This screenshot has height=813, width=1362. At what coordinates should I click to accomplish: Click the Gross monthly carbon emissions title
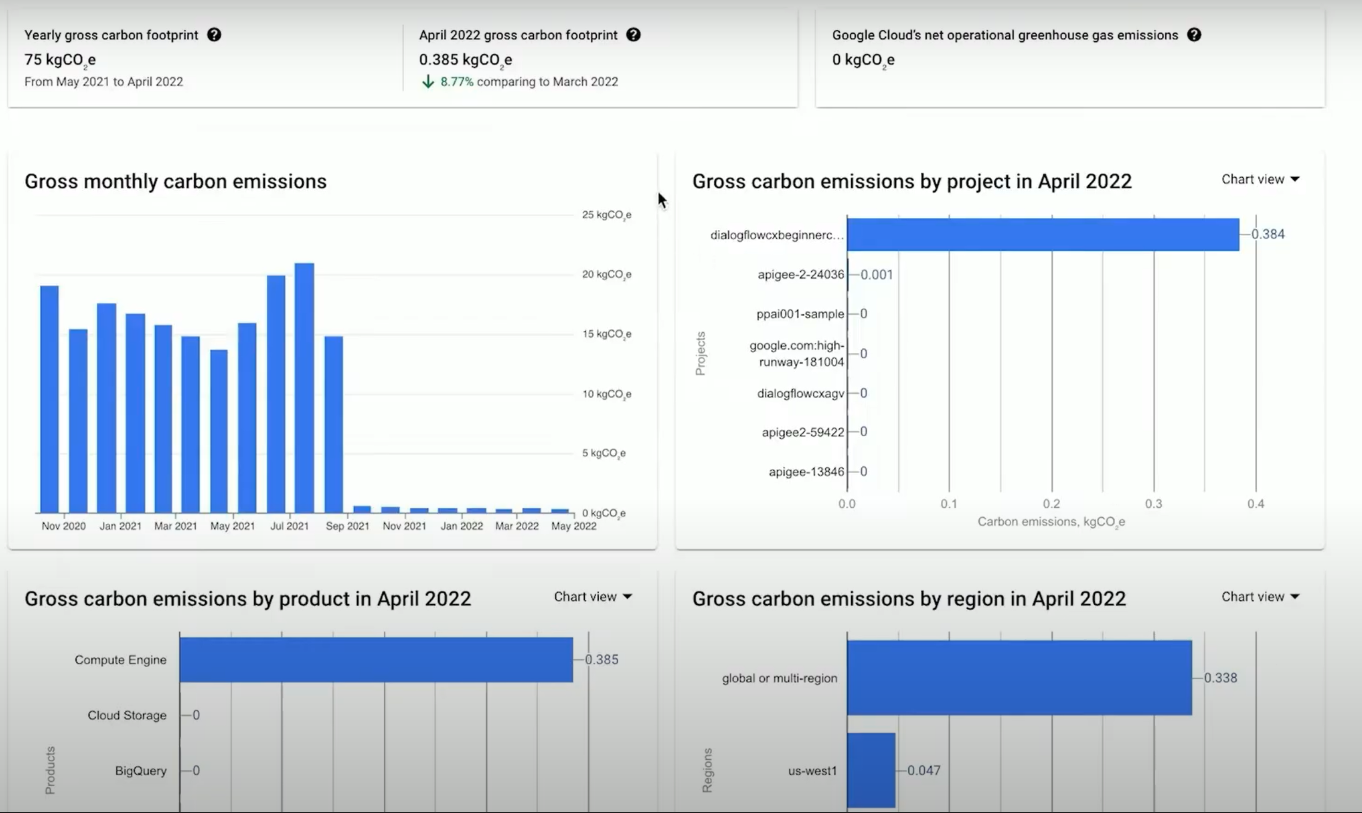(x=175, y=182)
